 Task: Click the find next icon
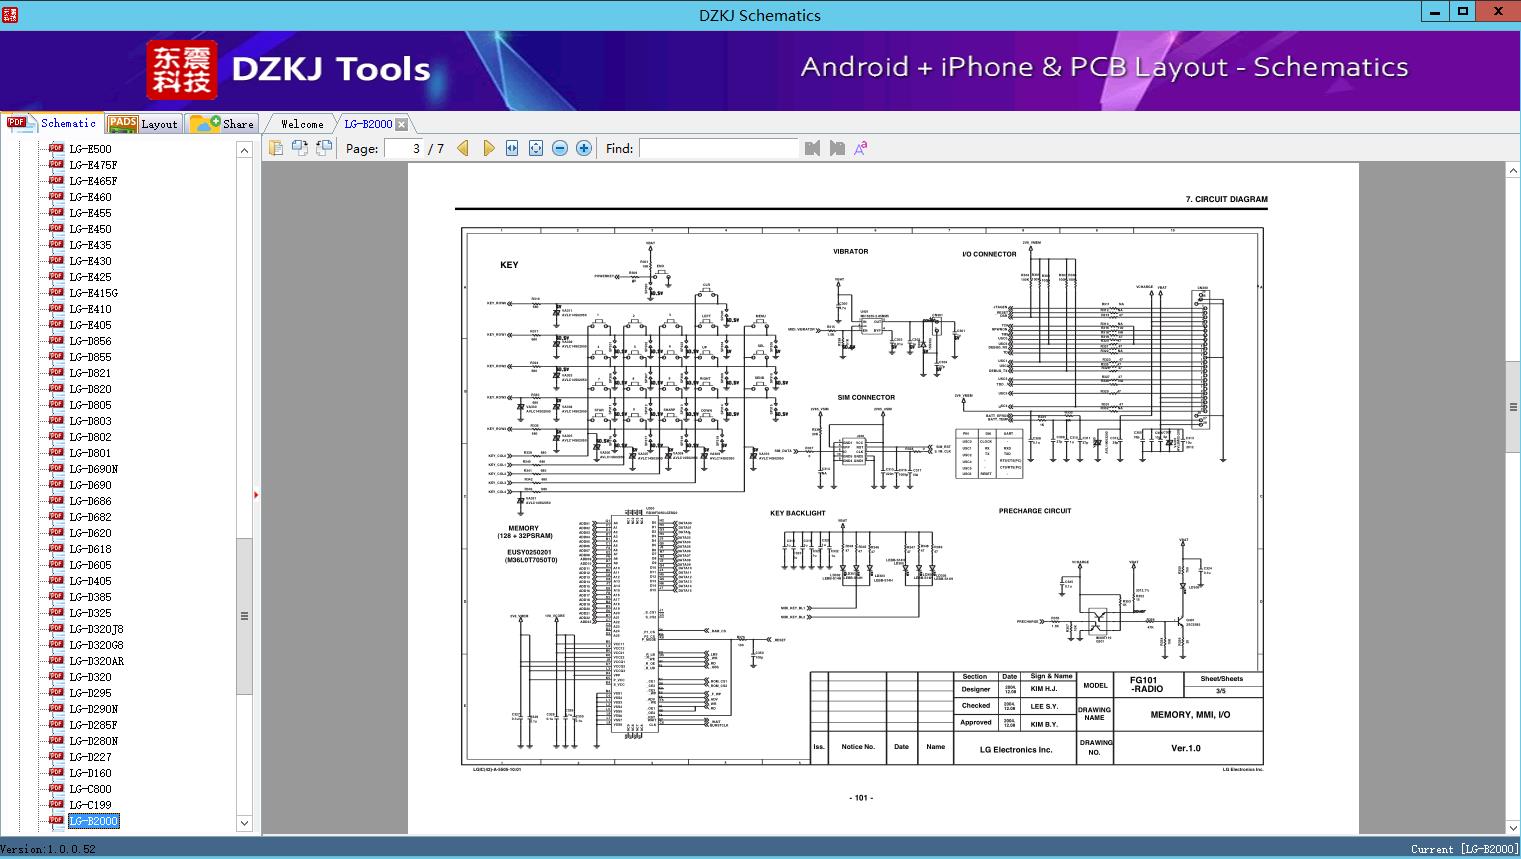pos(837,148)
